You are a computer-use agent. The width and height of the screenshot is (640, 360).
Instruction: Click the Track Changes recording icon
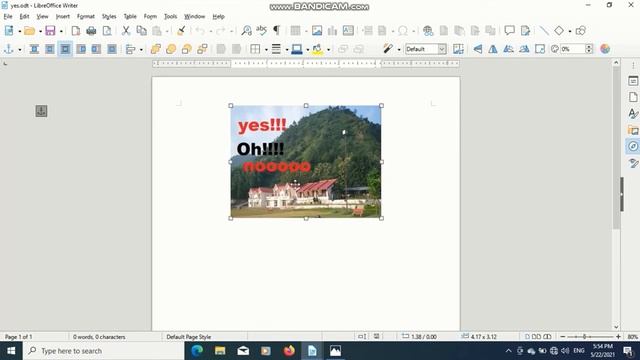[x=525, y=31]
